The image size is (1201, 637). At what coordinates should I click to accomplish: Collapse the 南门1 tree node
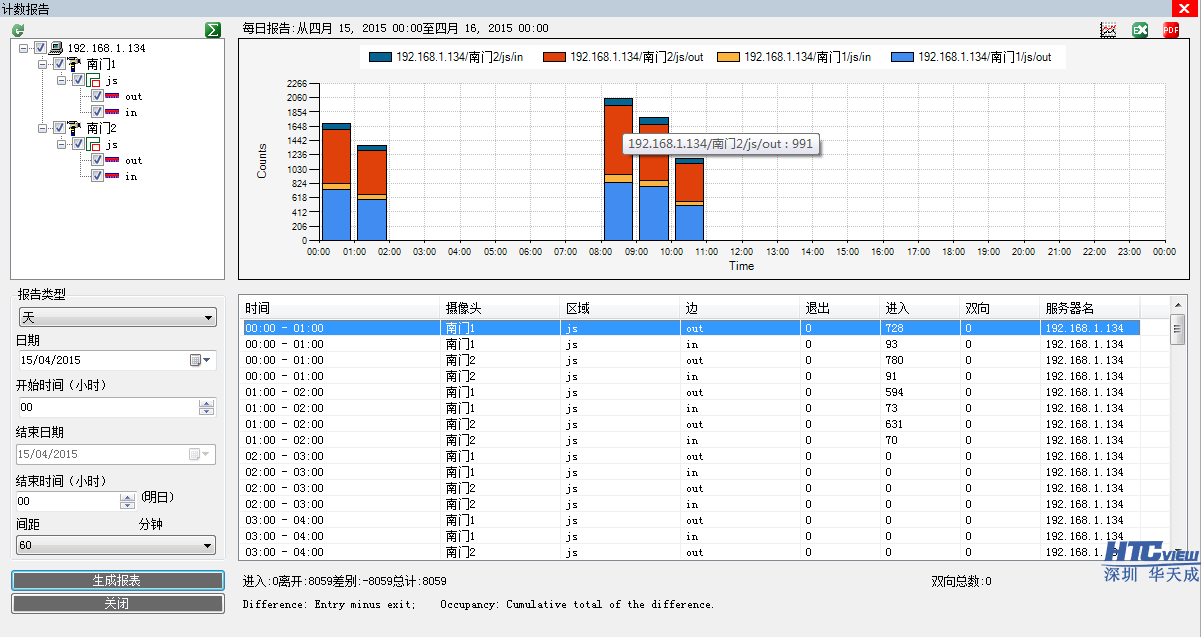point(43,64)
